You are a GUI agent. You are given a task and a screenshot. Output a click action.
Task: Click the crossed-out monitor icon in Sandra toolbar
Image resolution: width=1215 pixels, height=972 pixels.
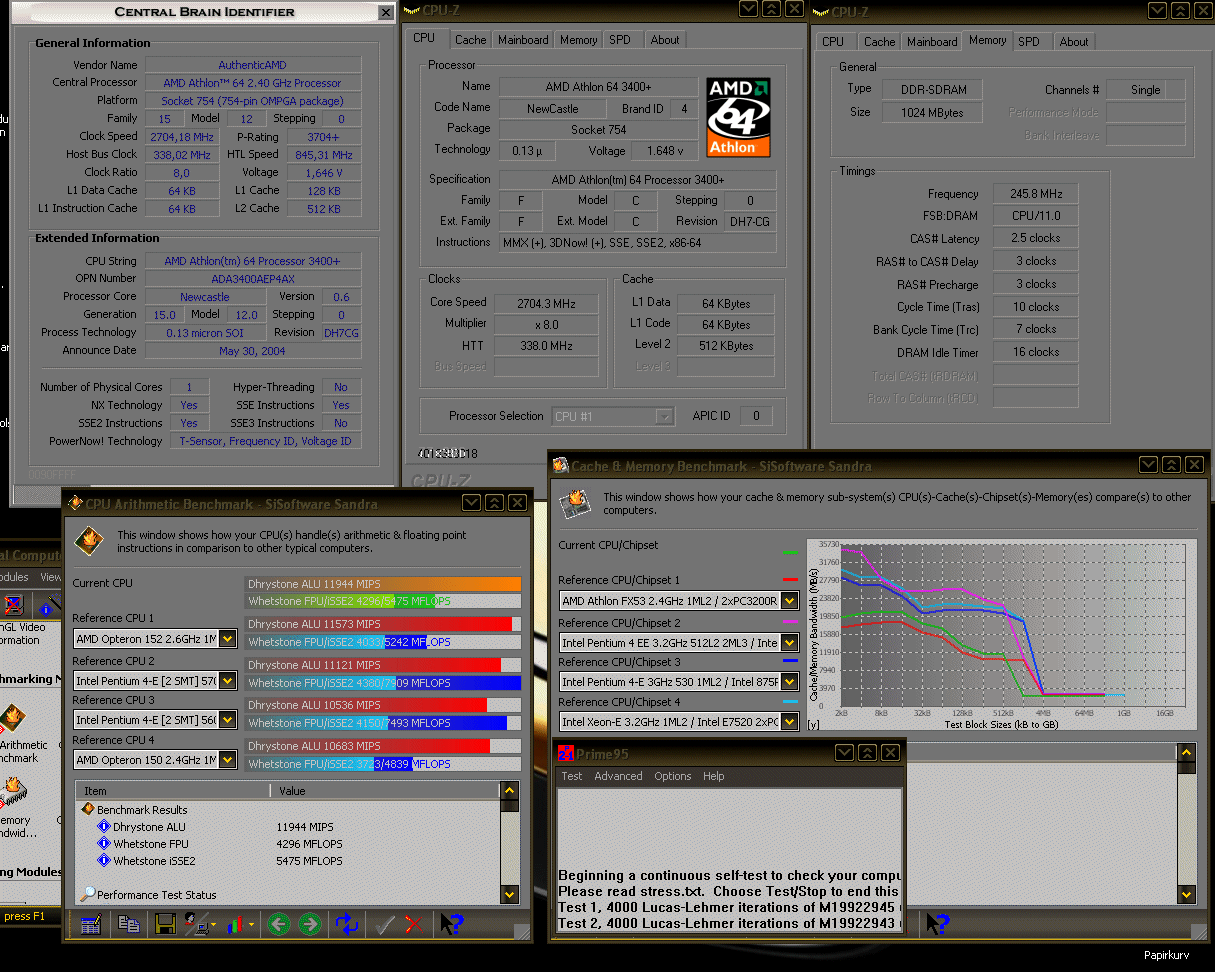14,604
